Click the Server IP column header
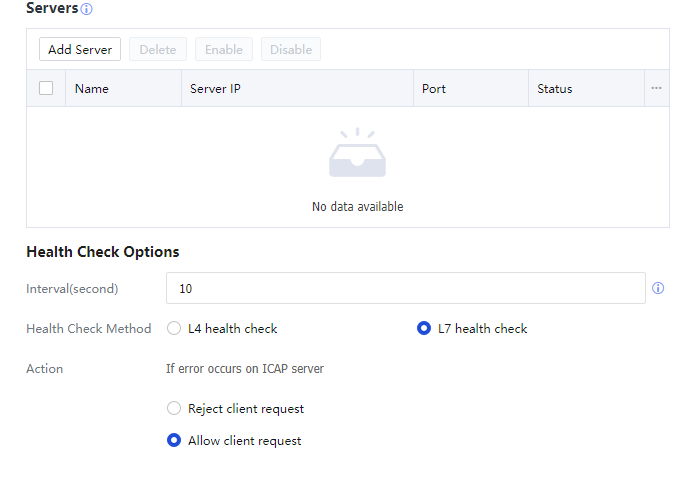 215,89
